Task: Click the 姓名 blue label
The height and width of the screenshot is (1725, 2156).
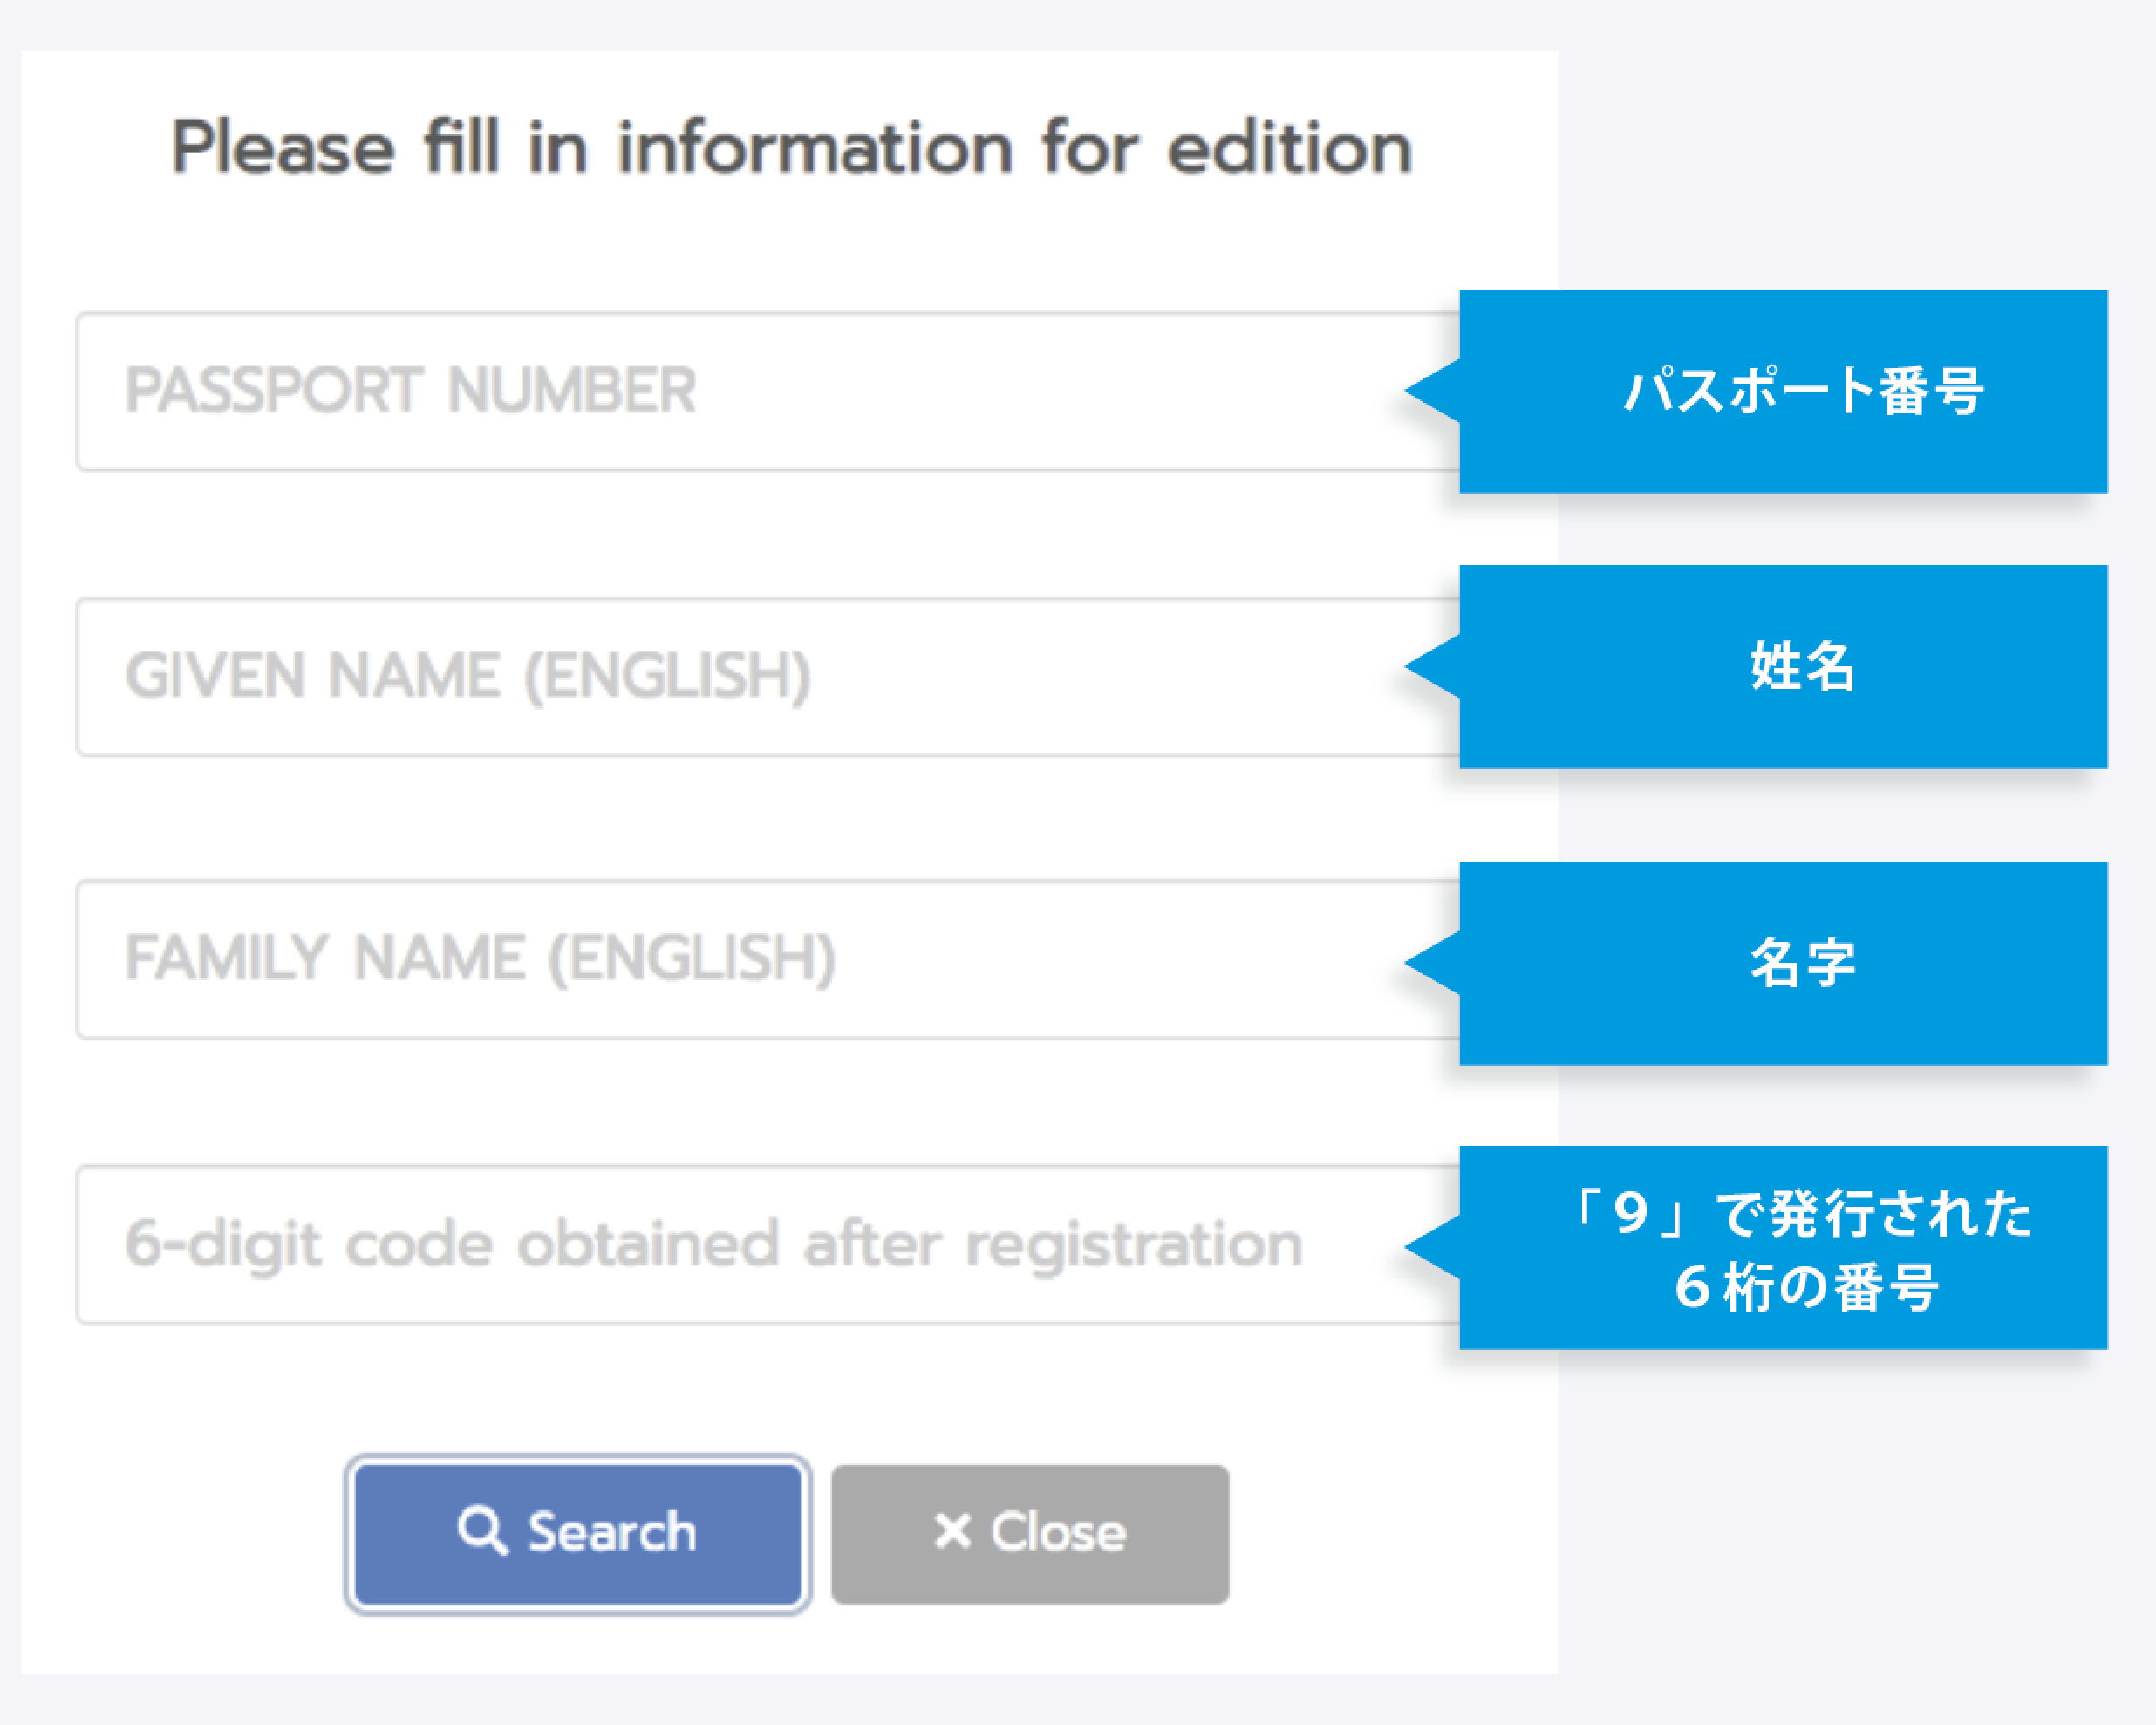Action: (x=1803, y=666)
